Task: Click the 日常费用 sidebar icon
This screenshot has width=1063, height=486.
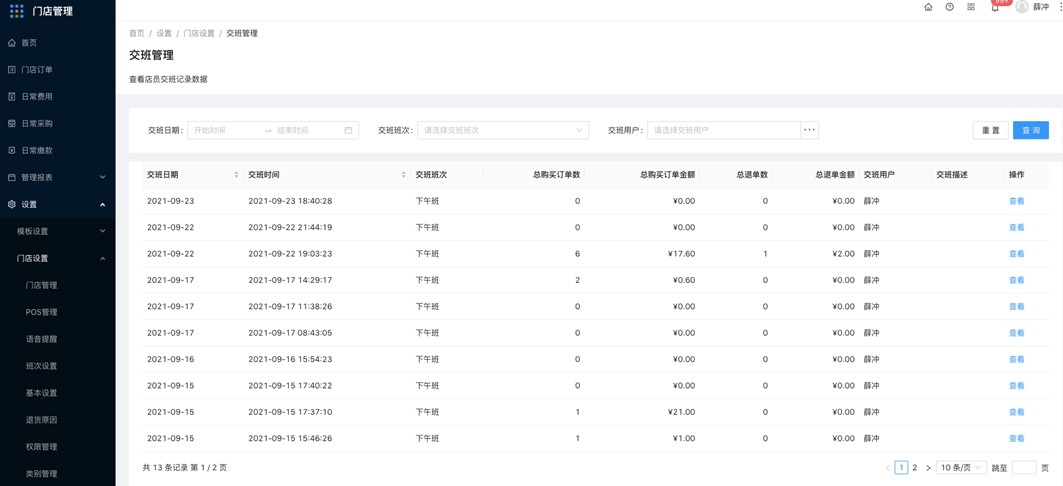Action: 12,97
